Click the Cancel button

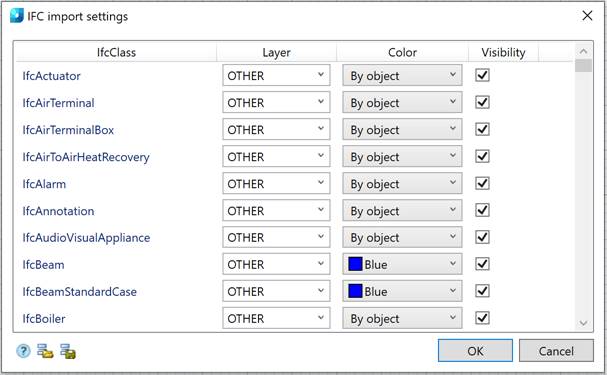click(x=556, y=351)
